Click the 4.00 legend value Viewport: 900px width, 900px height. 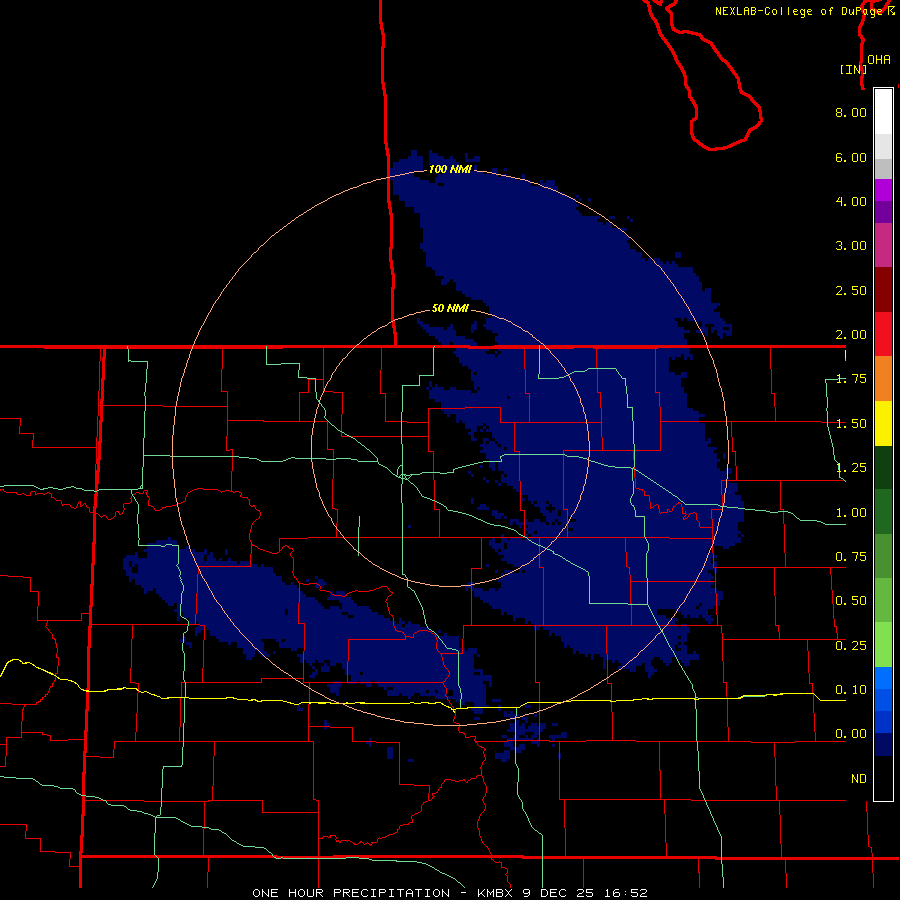point(851,201)
